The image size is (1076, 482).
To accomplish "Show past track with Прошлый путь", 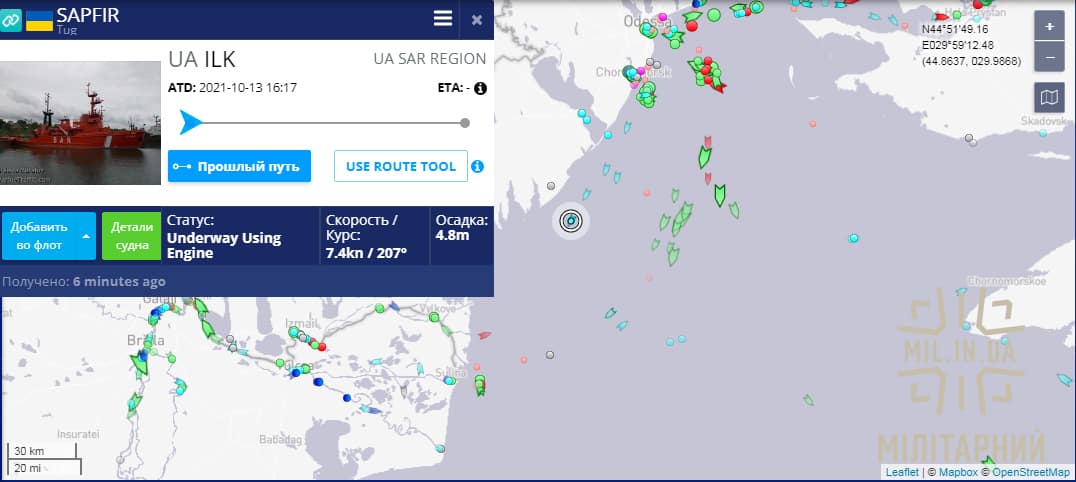I will (x=239, y=166).
